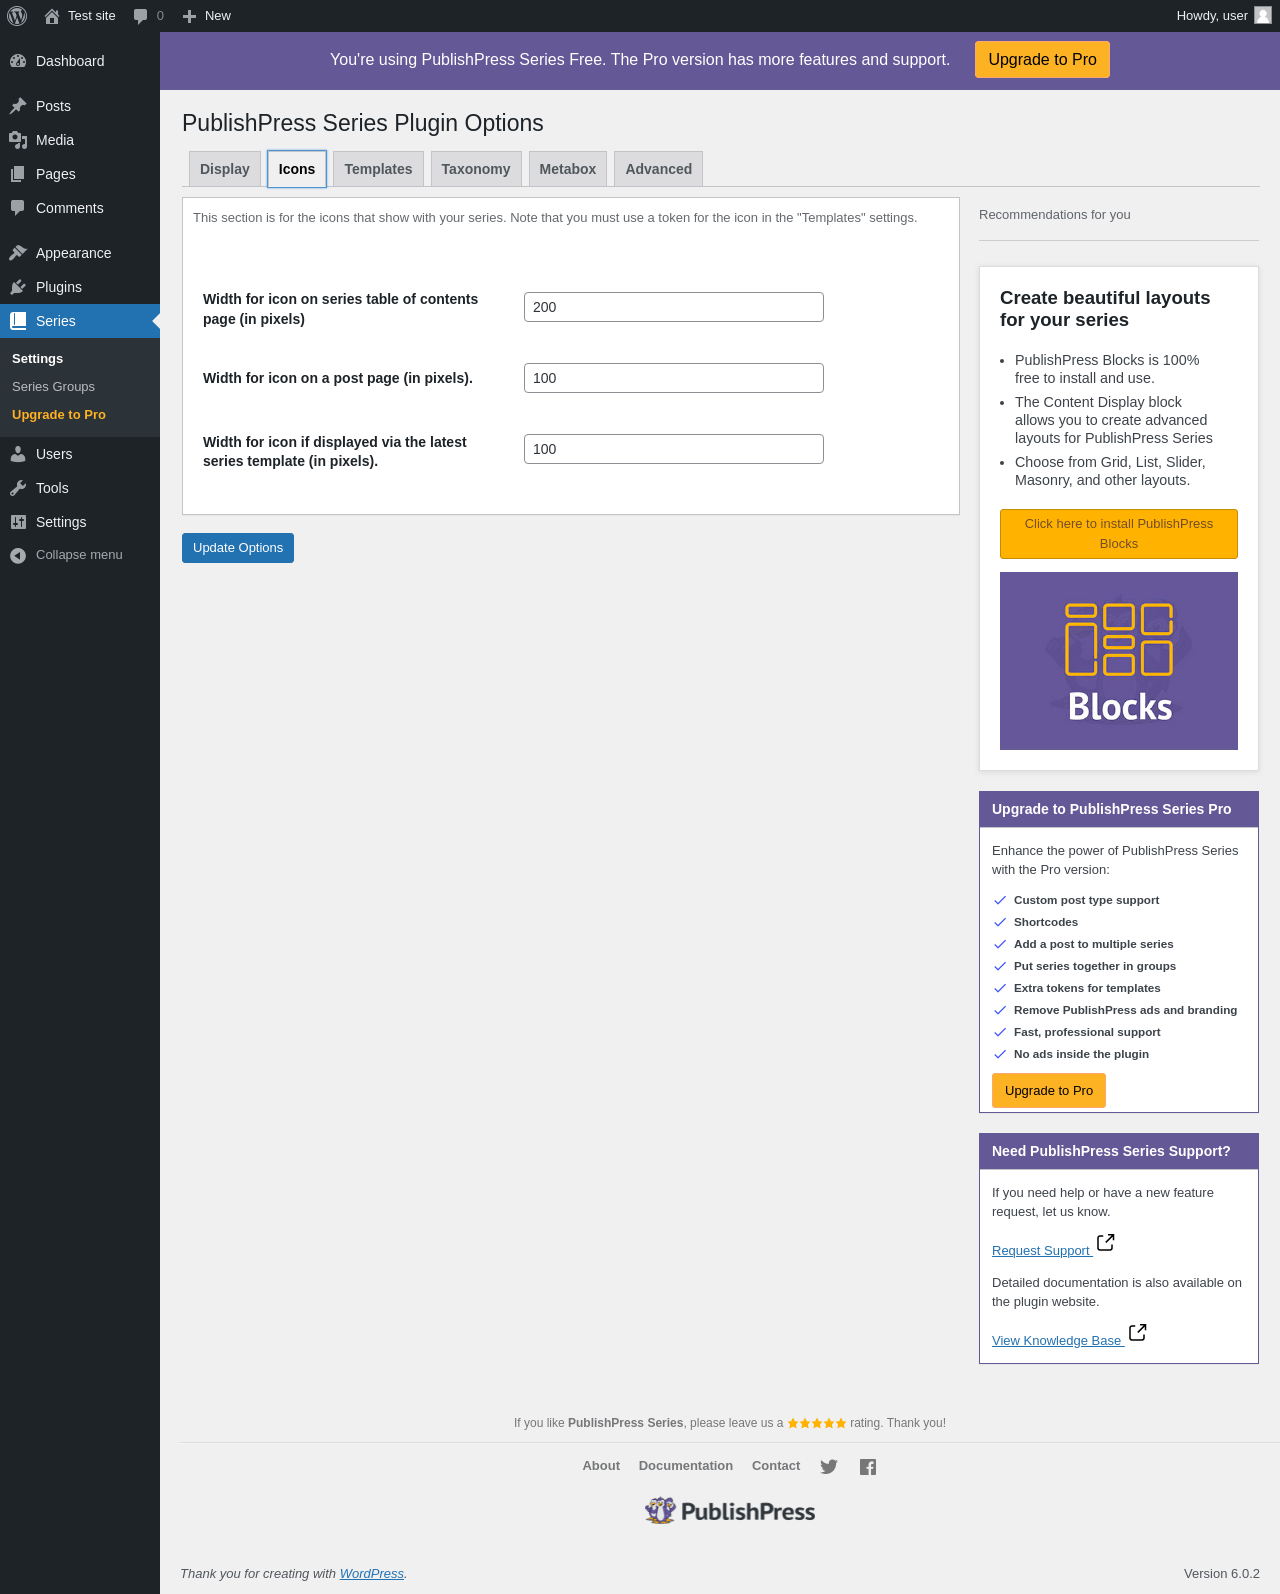Open the Test site link in admin bar
Viewport: 1280px width, 1594px height.
pyautogui.click(x=80, y=16)
